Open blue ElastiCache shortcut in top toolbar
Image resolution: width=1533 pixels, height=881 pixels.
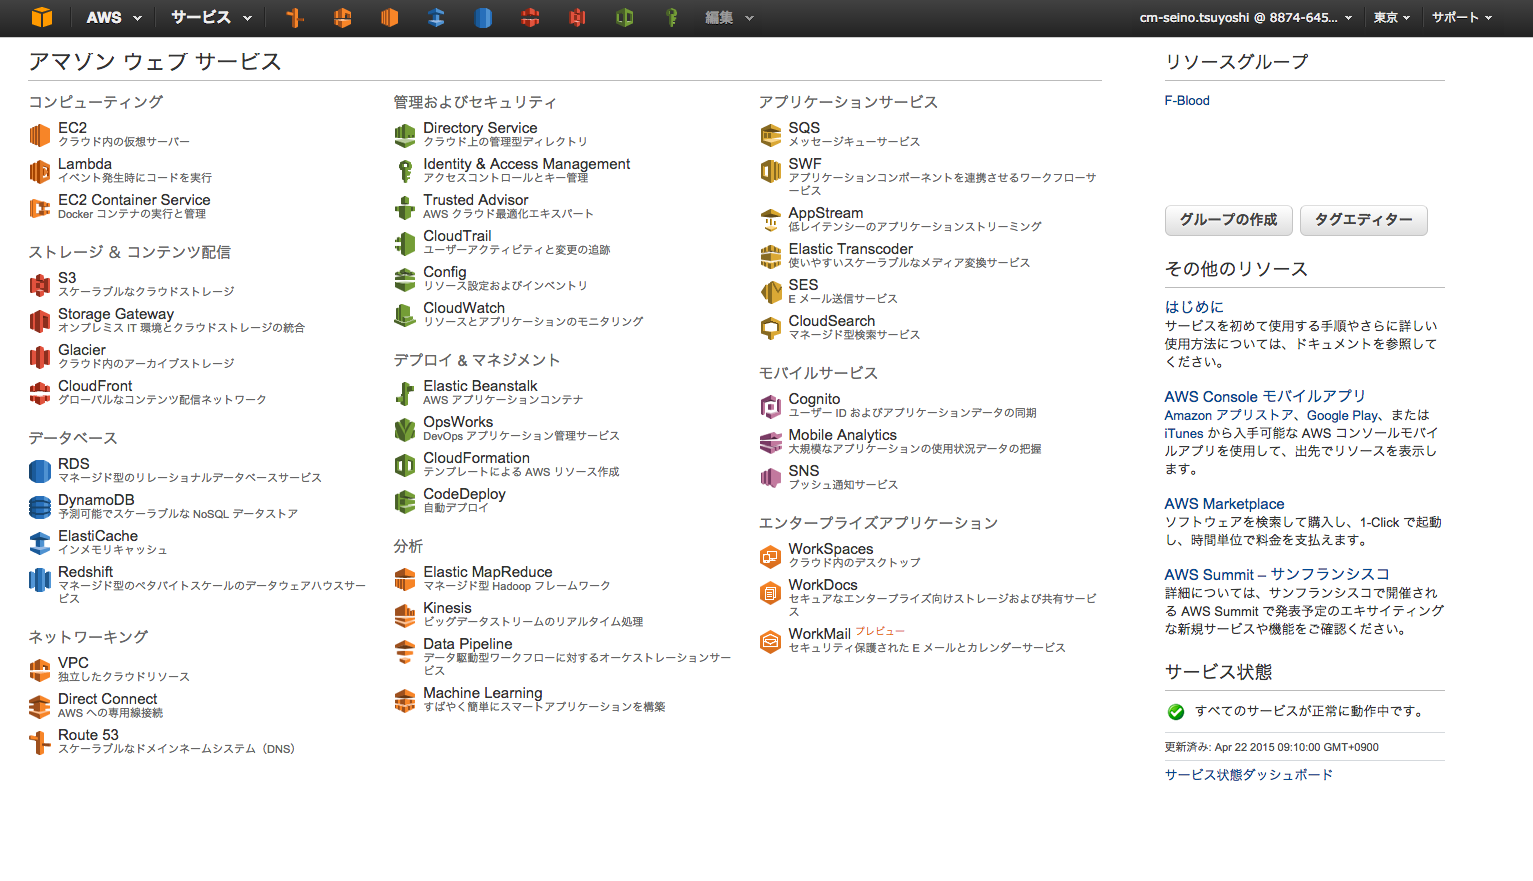coord(436,17)
